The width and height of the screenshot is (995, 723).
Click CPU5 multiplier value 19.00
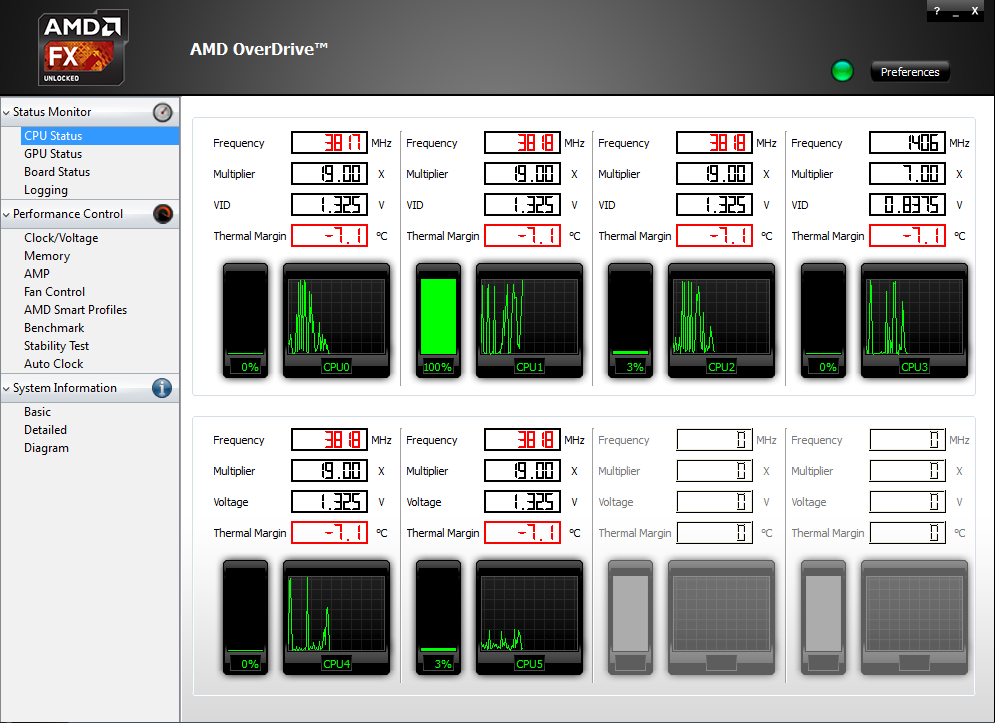tap(522, 471)
